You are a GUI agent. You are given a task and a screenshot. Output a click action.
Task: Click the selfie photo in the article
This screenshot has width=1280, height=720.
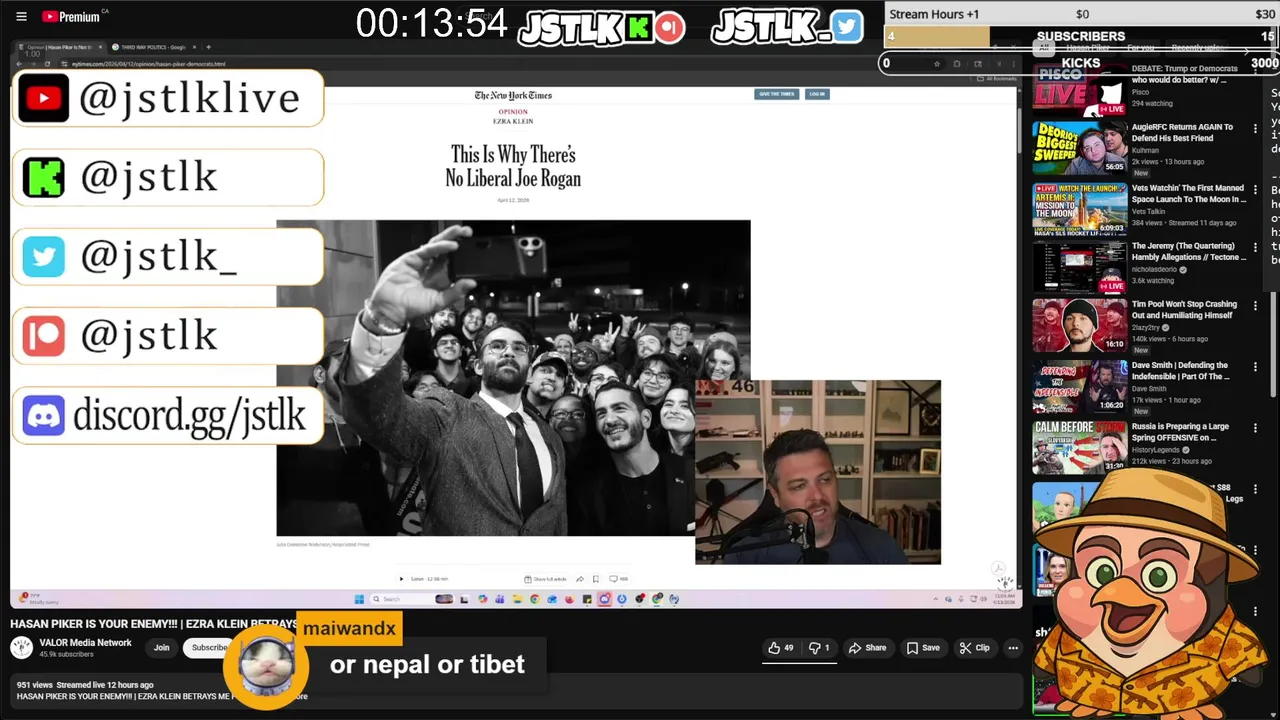(x=513, y=378)
